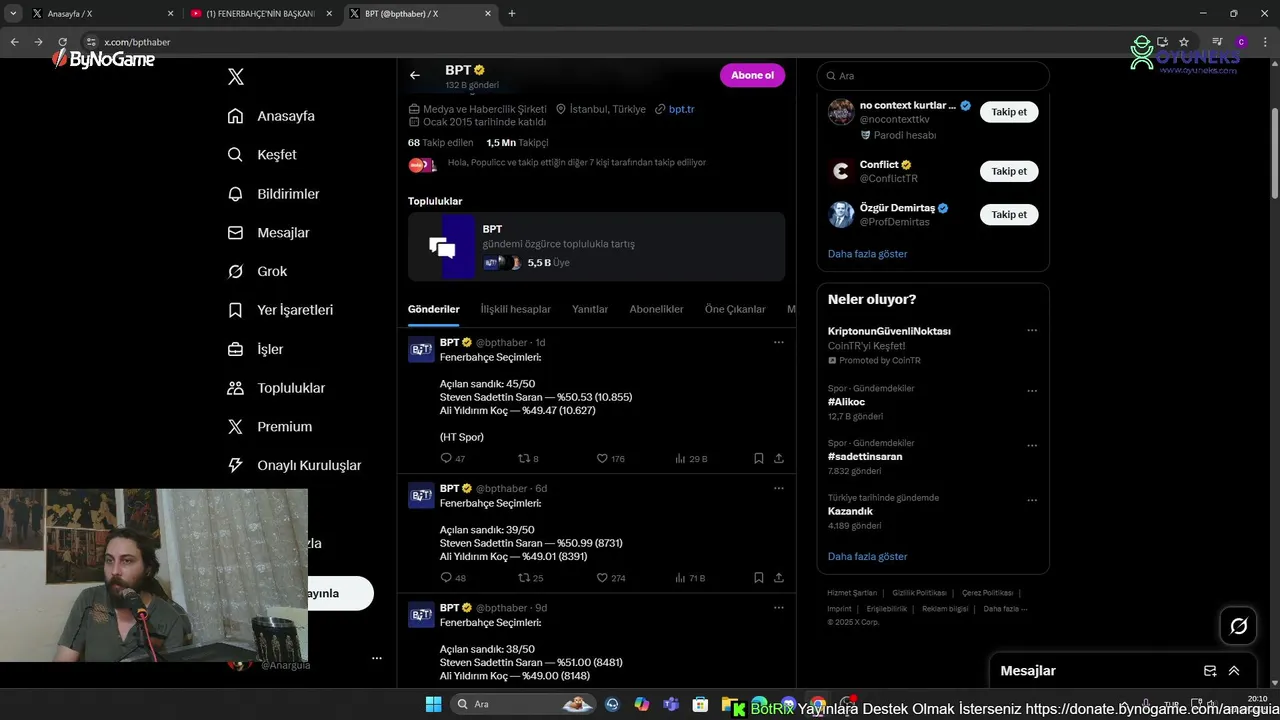Click the browser address bar

point(600,42)
